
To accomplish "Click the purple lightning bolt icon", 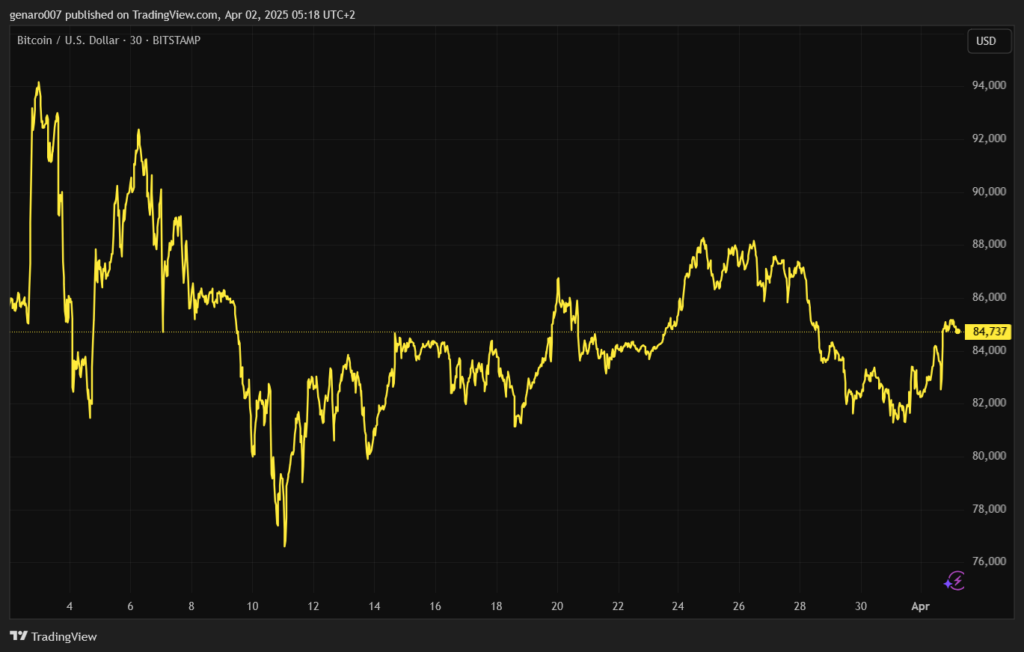I will tap(954, 581).
